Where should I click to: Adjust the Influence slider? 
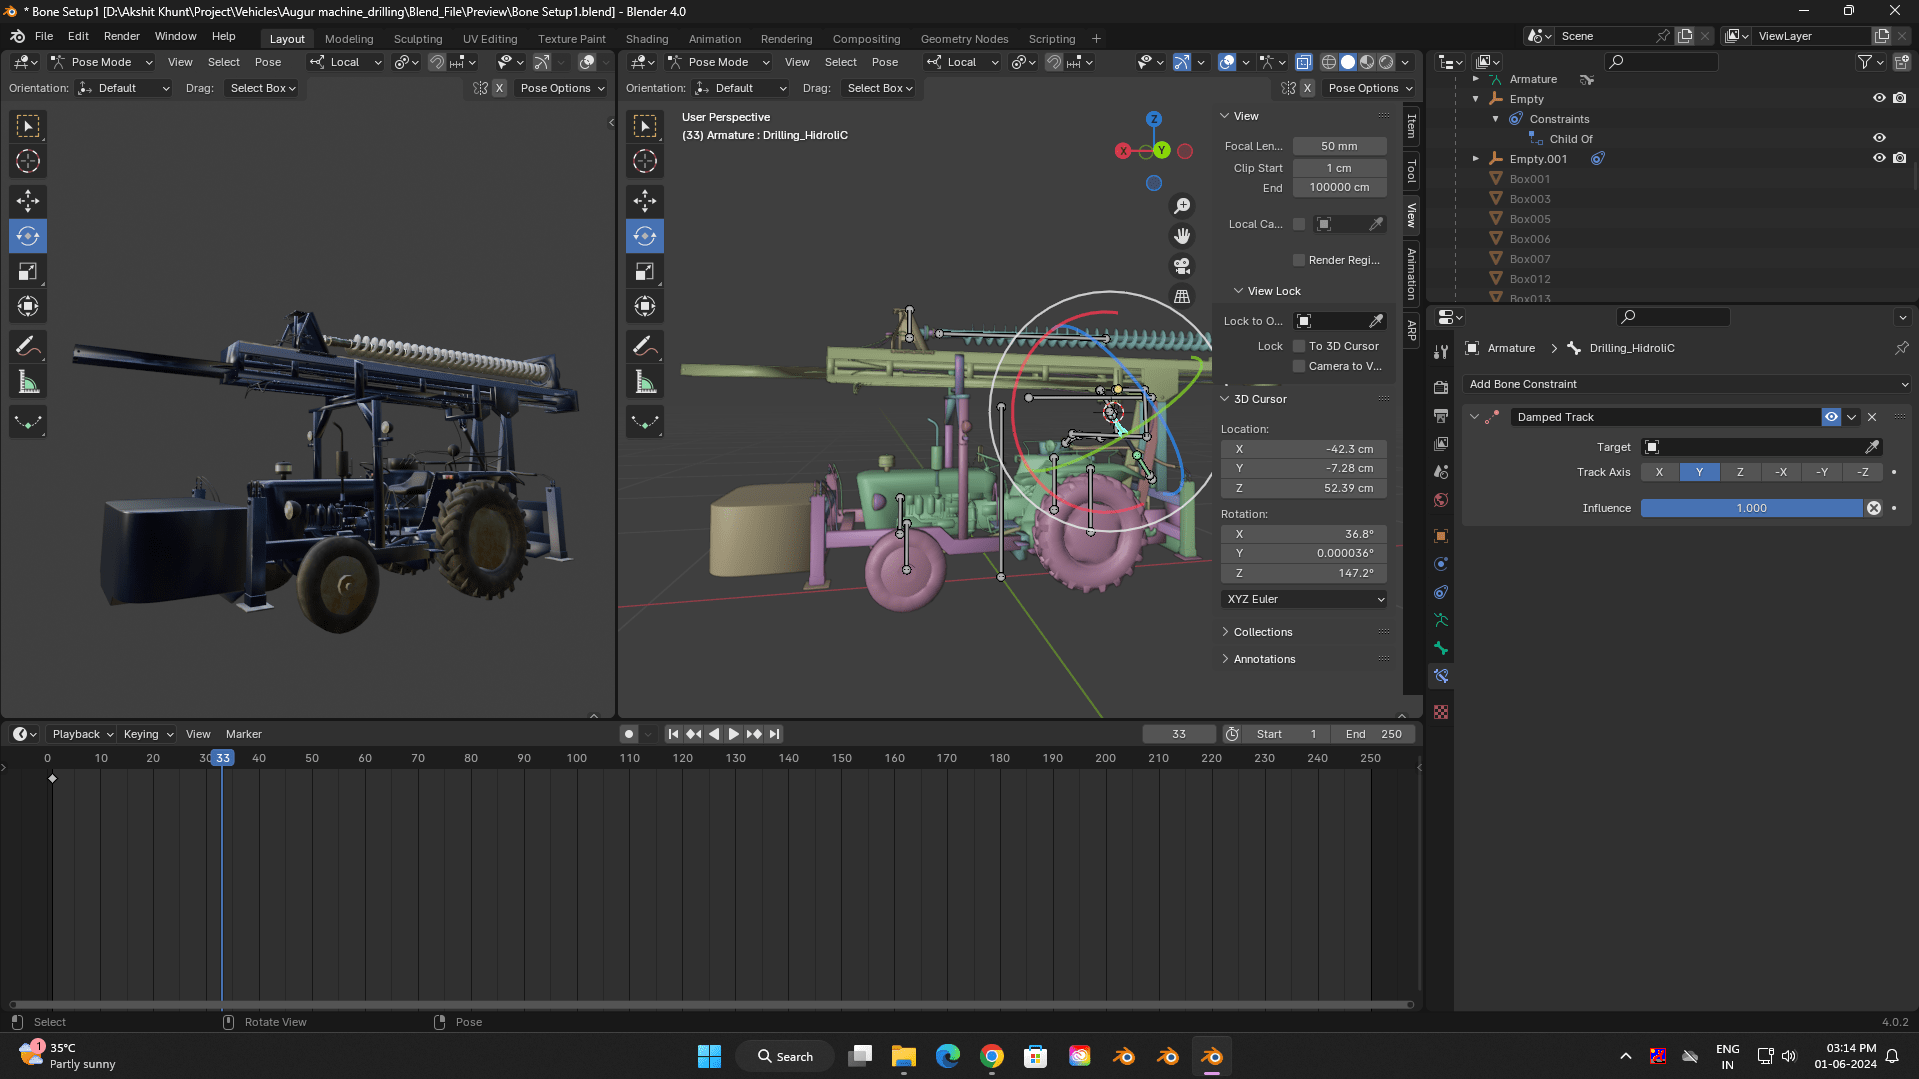[x=1751, y=508]
